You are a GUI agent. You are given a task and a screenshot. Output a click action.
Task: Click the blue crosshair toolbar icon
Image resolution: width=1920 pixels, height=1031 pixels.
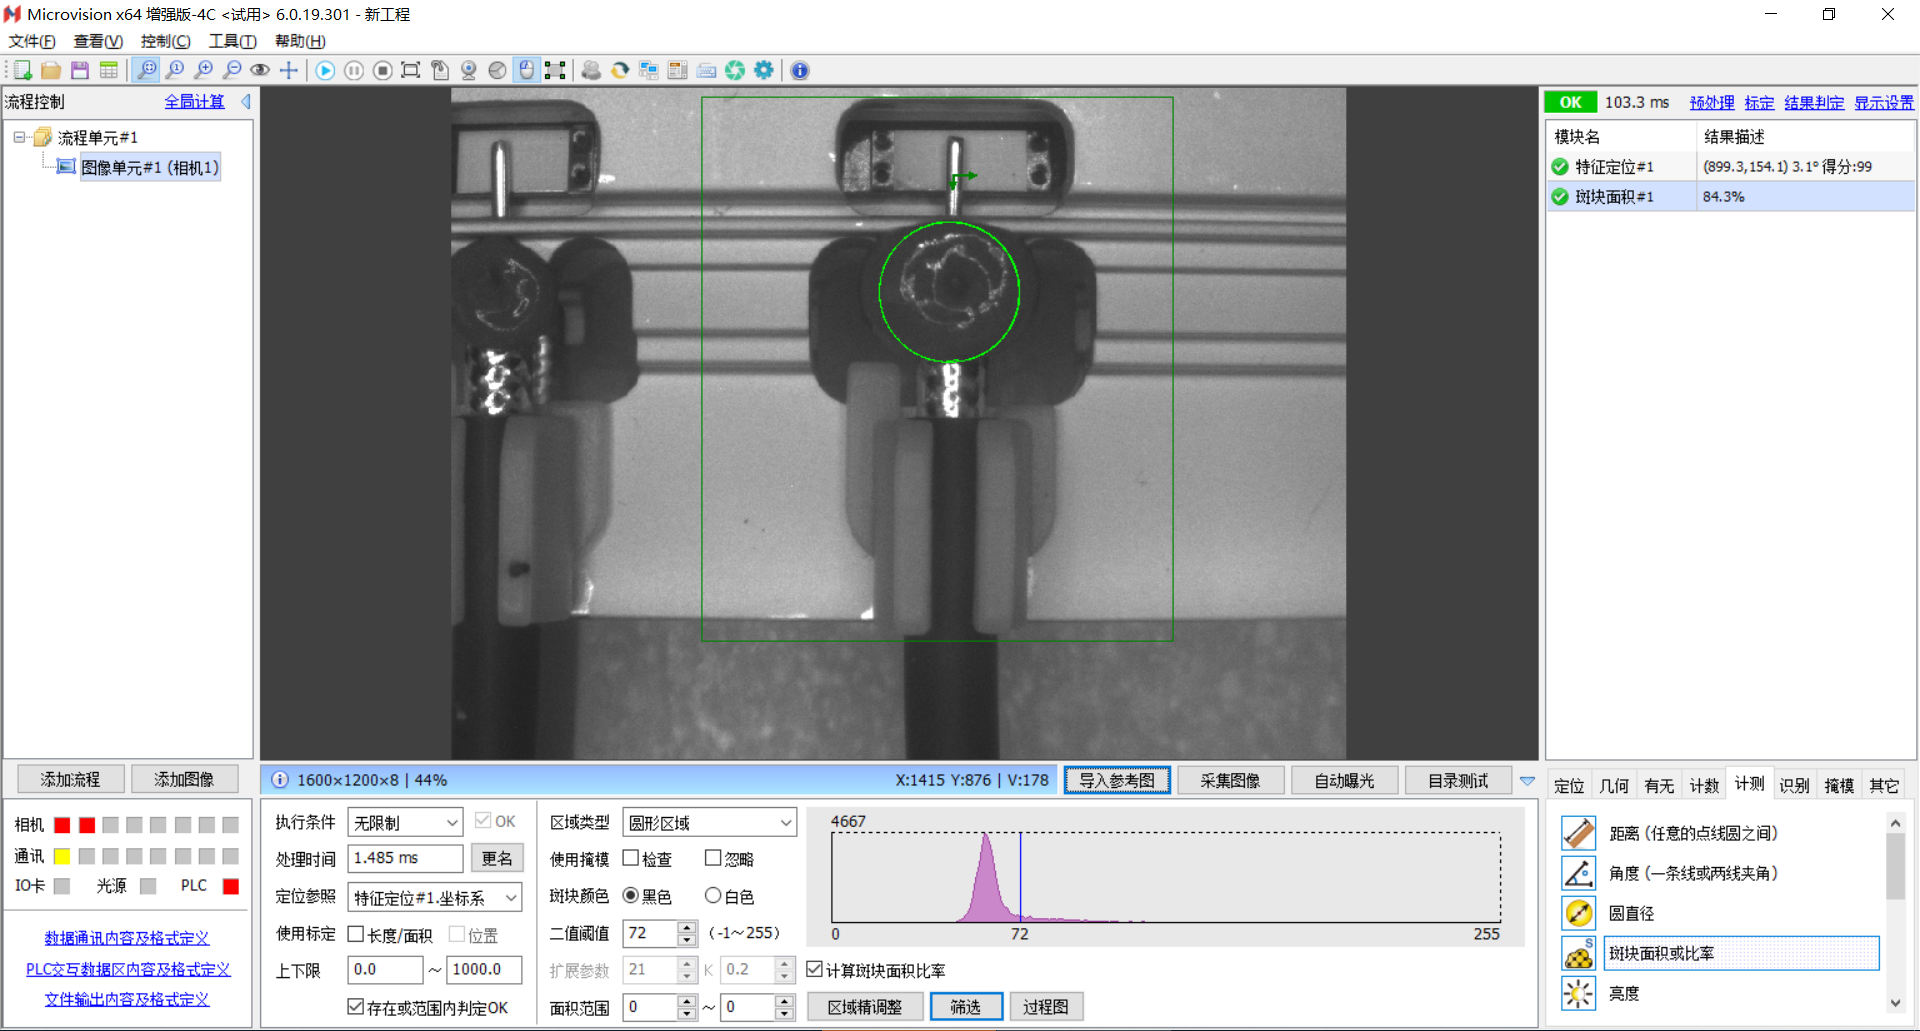coord(289,70)
